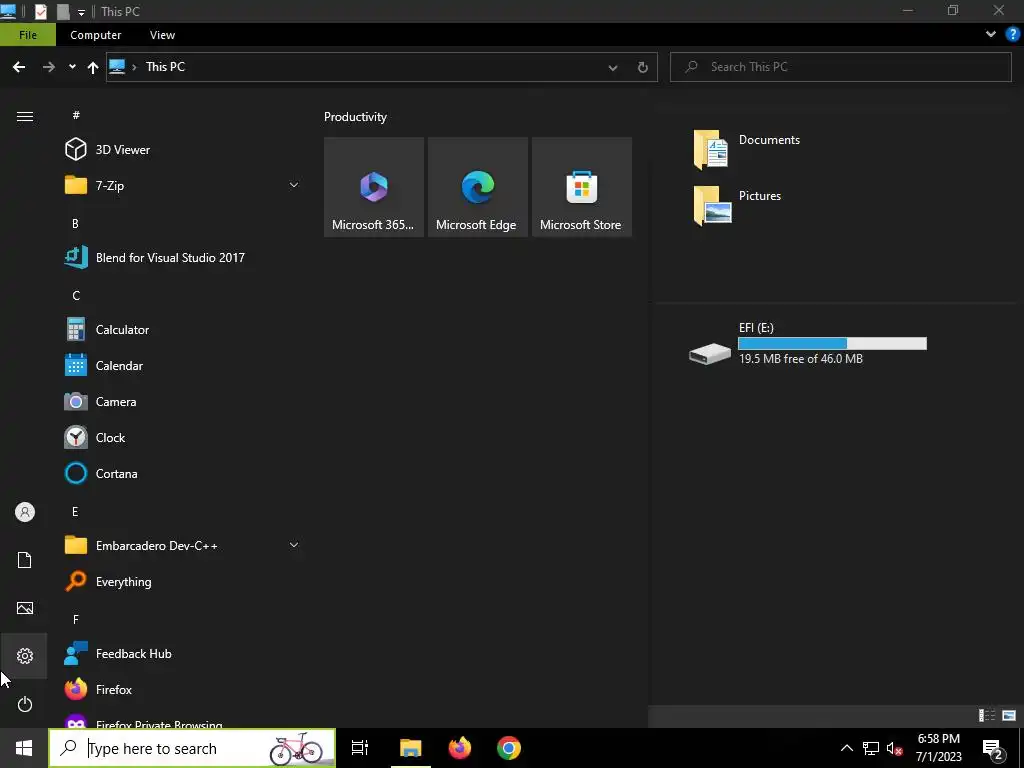Viewport: 1024px width, 768px height.
Task: Click the Start menu hamburger expand icon
Action: pyautogui.click(x=25, y=116)
